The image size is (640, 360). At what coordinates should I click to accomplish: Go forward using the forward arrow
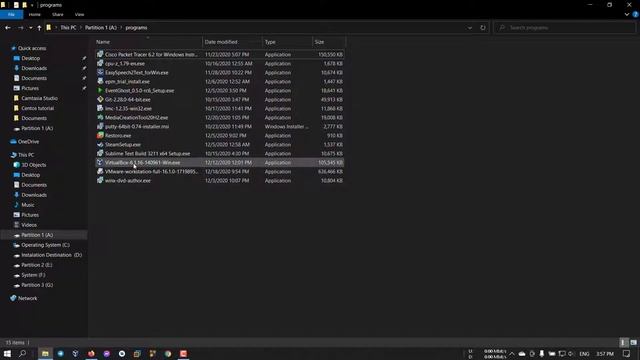pos(20,28)
